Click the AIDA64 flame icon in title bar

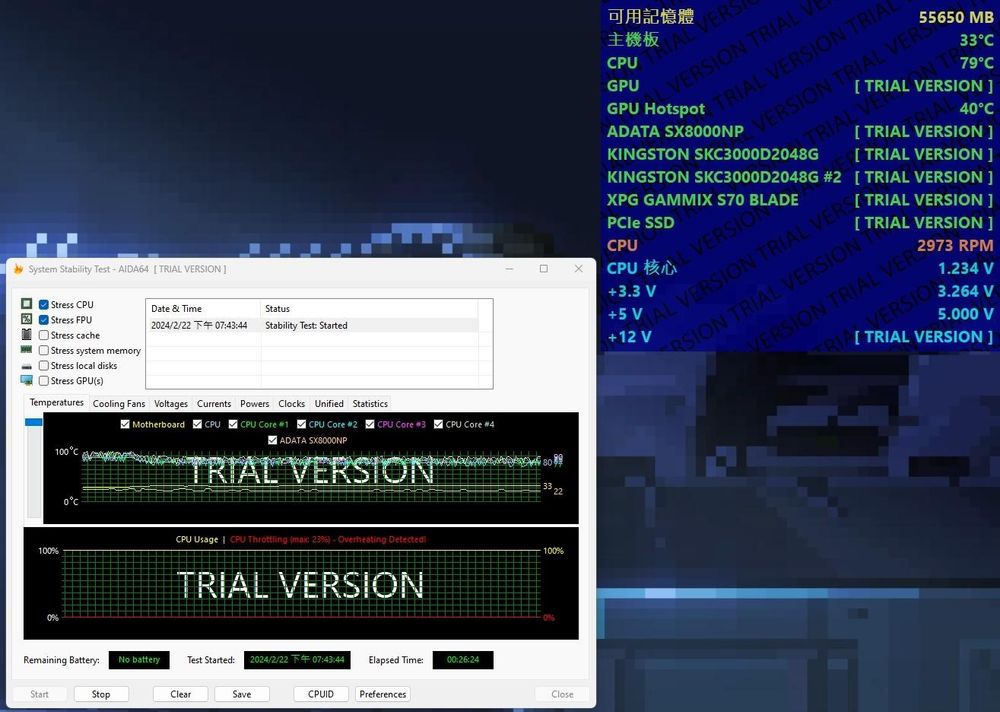point(17,269)
